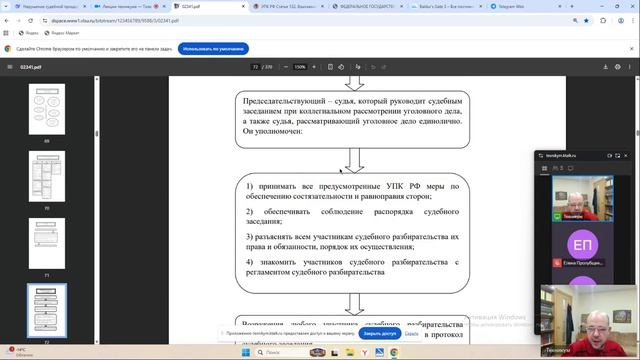The height and width of the screenshot is (360, 640).
Task: Select page 71 thumbnail
Action: (47, 243)
